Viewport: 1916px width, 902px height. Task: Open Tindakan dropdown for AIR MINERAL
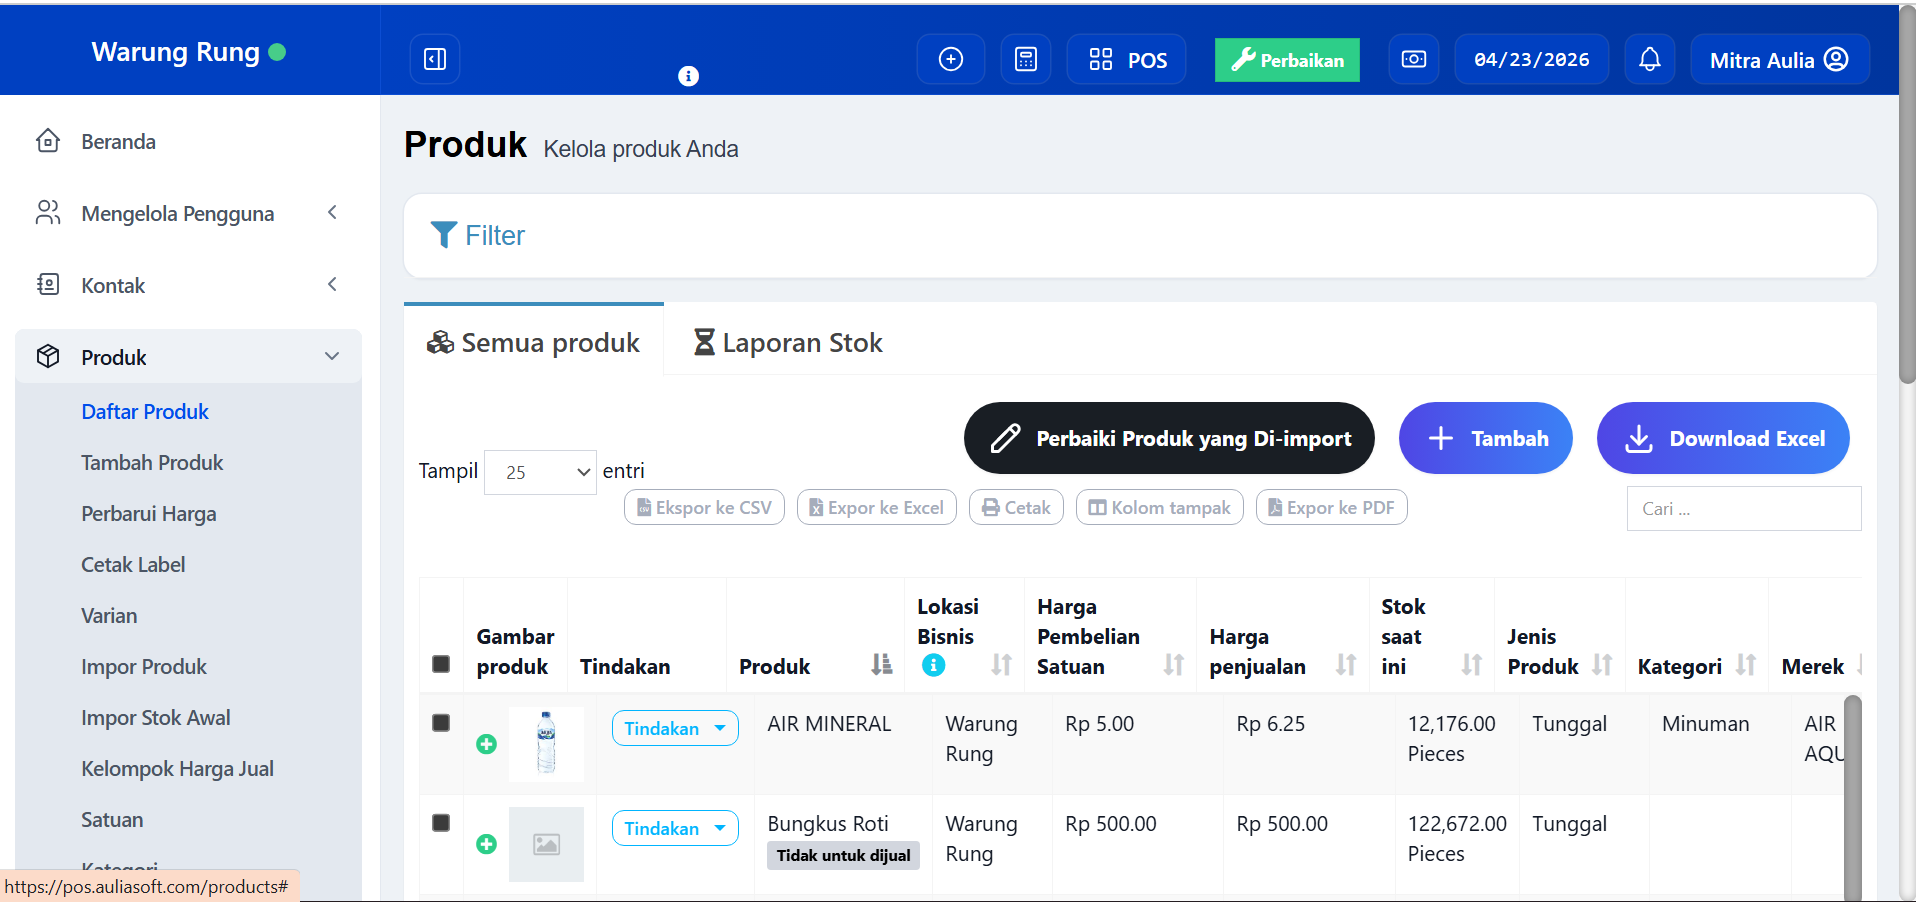pyautogui.click(x=675, y=728)
